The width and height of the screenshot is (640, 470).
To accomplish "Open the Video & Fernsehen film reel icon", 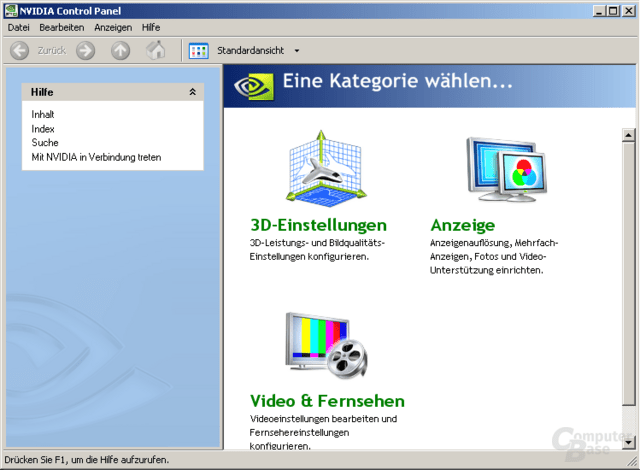I will tap(327, 346).
